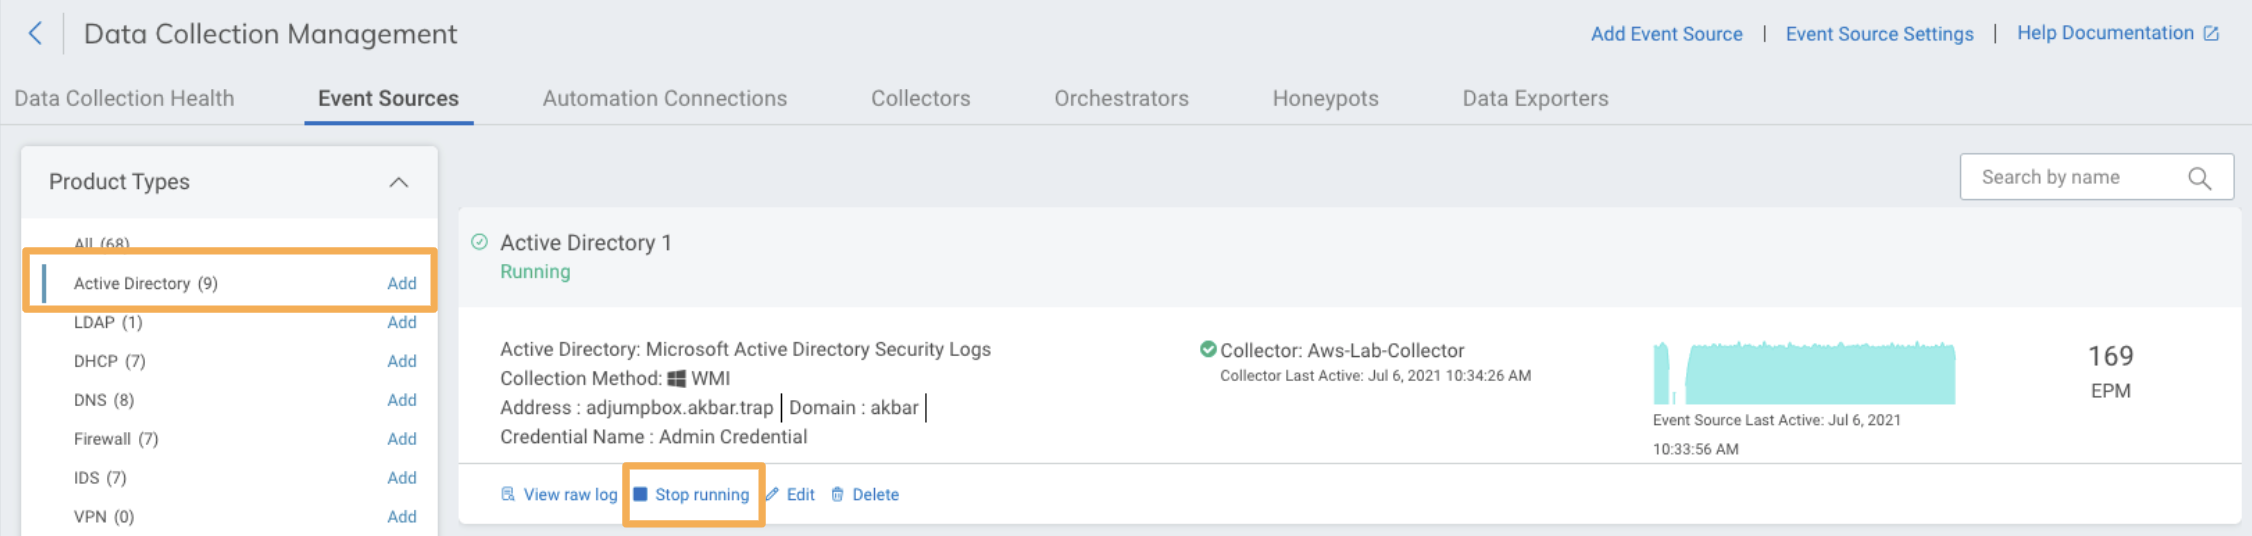The image size is (2252, 536).
Task: Select the LDAP (1) product type
Action: point(108,322)
